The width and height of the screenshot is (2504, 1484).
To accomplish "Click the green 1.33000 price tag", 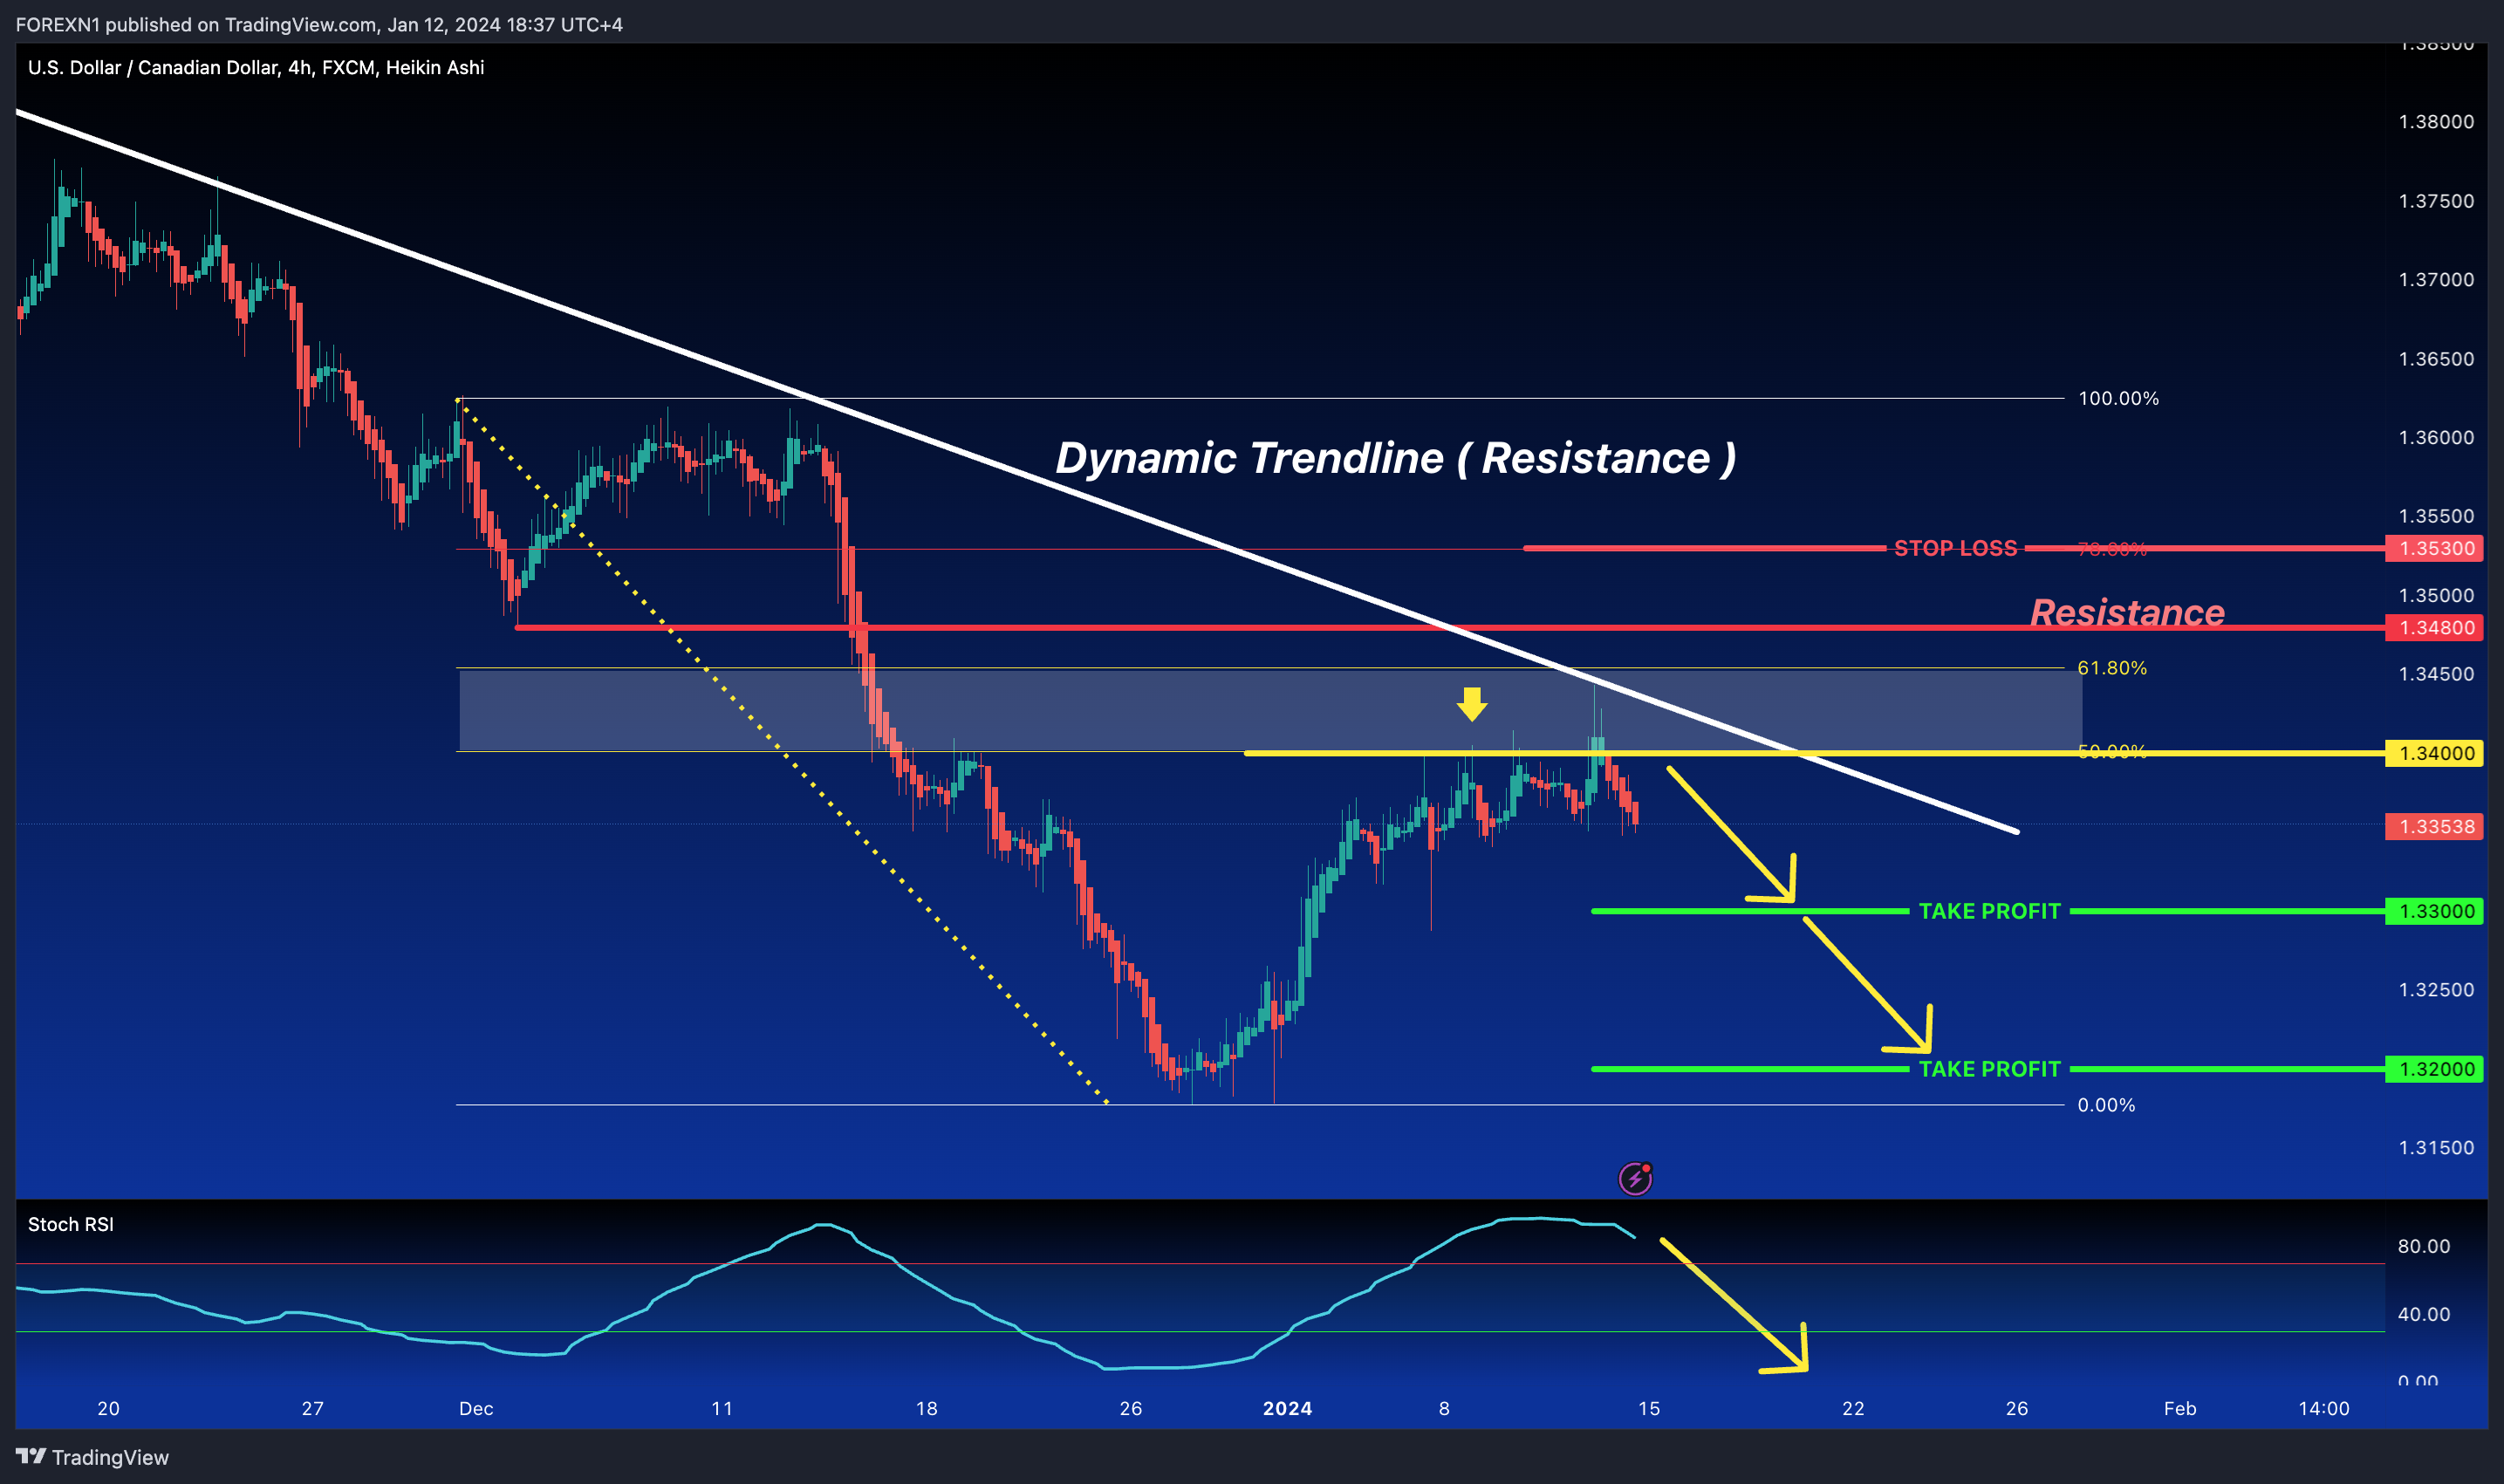I will 2433,911.
